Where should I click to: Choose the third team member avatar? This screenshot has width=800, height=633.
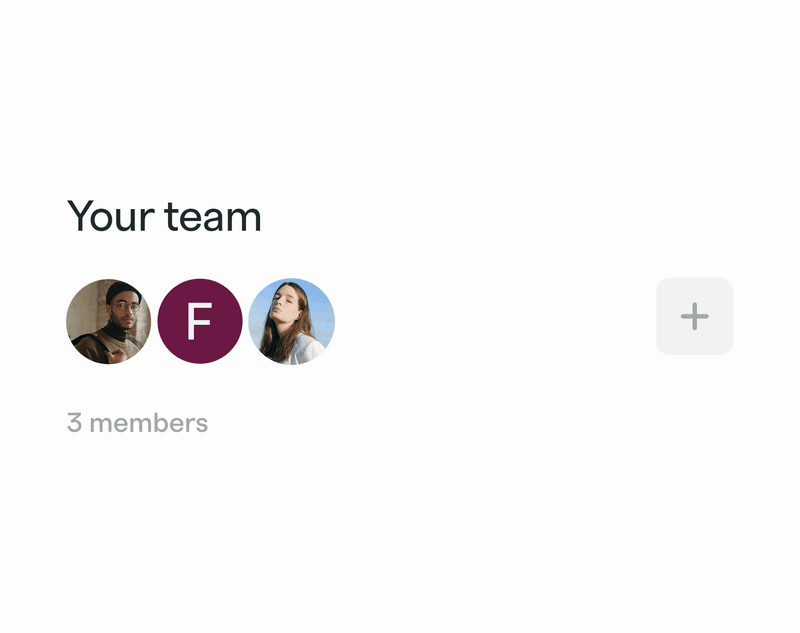point(291,321)
